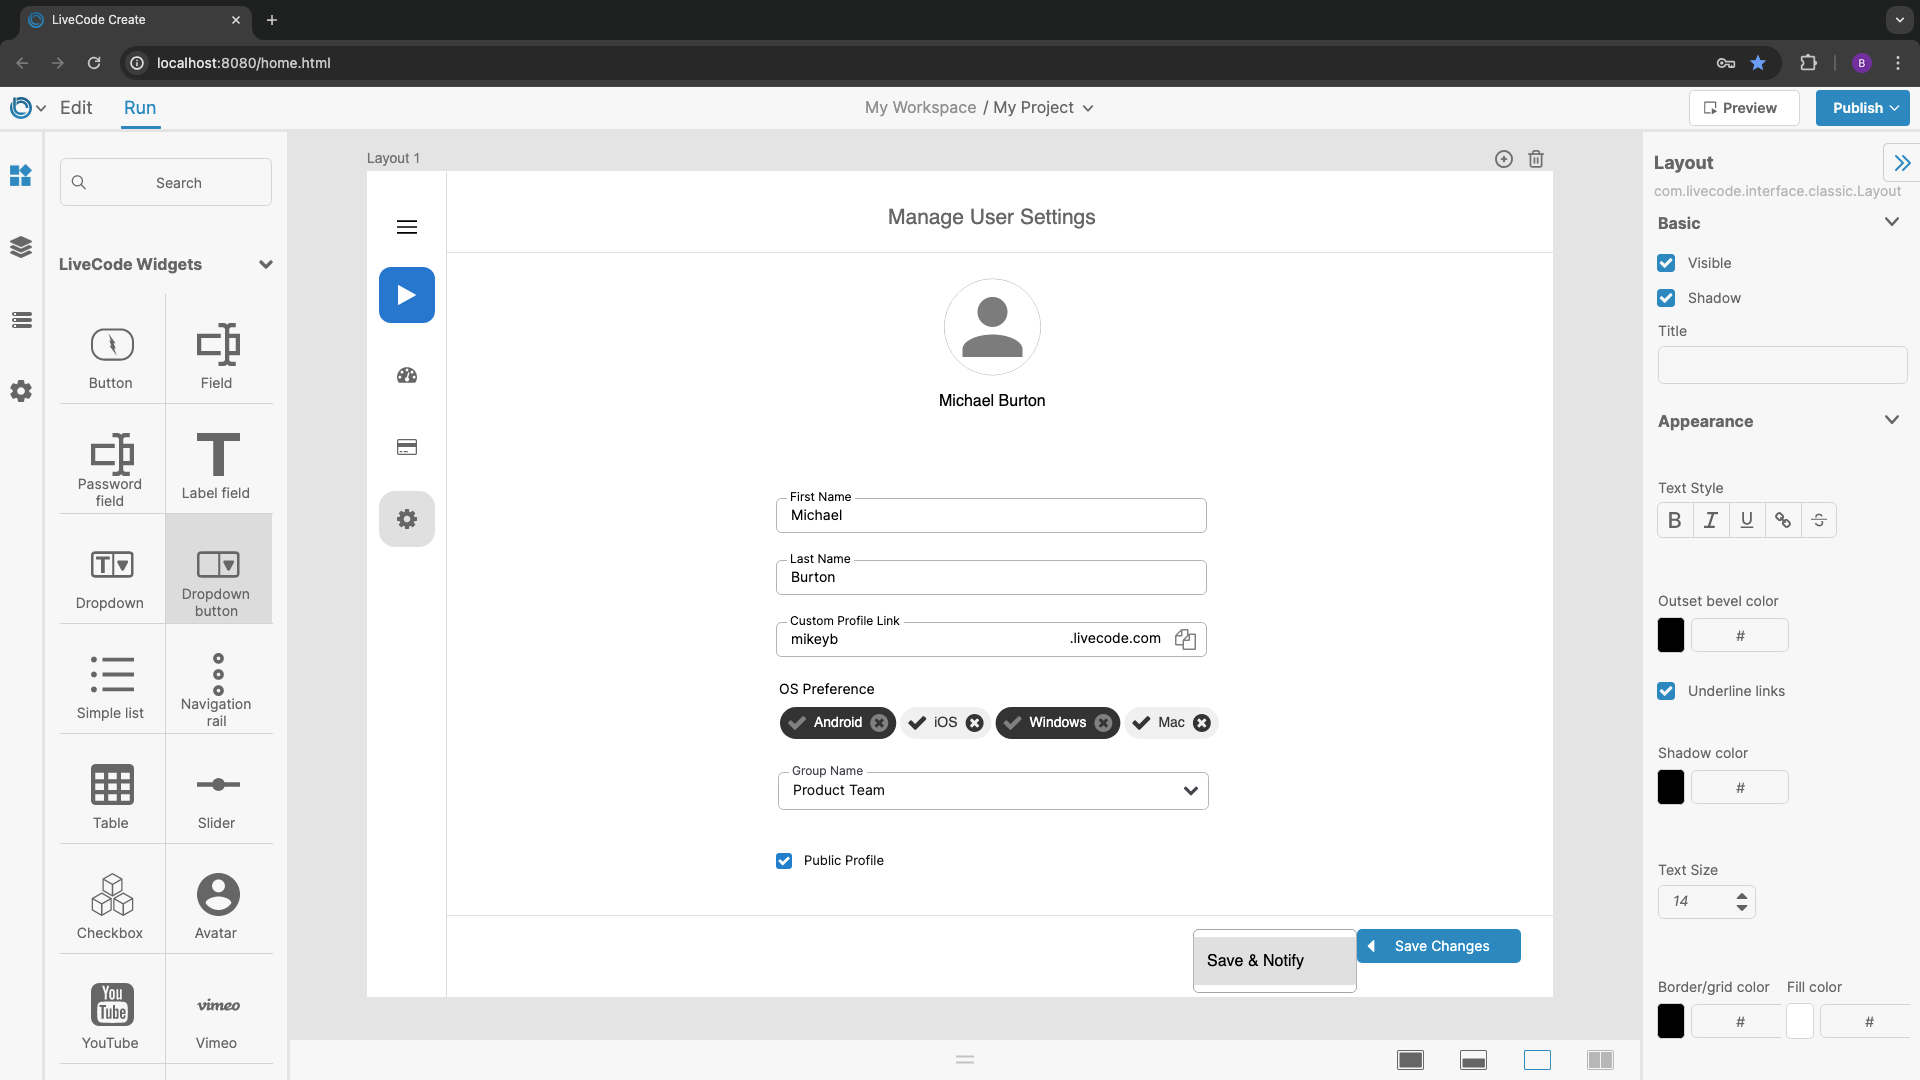Click the add layout plus icon
The height and width of the screenshot is (1080, 1920).
click(x=1503, y=159)
